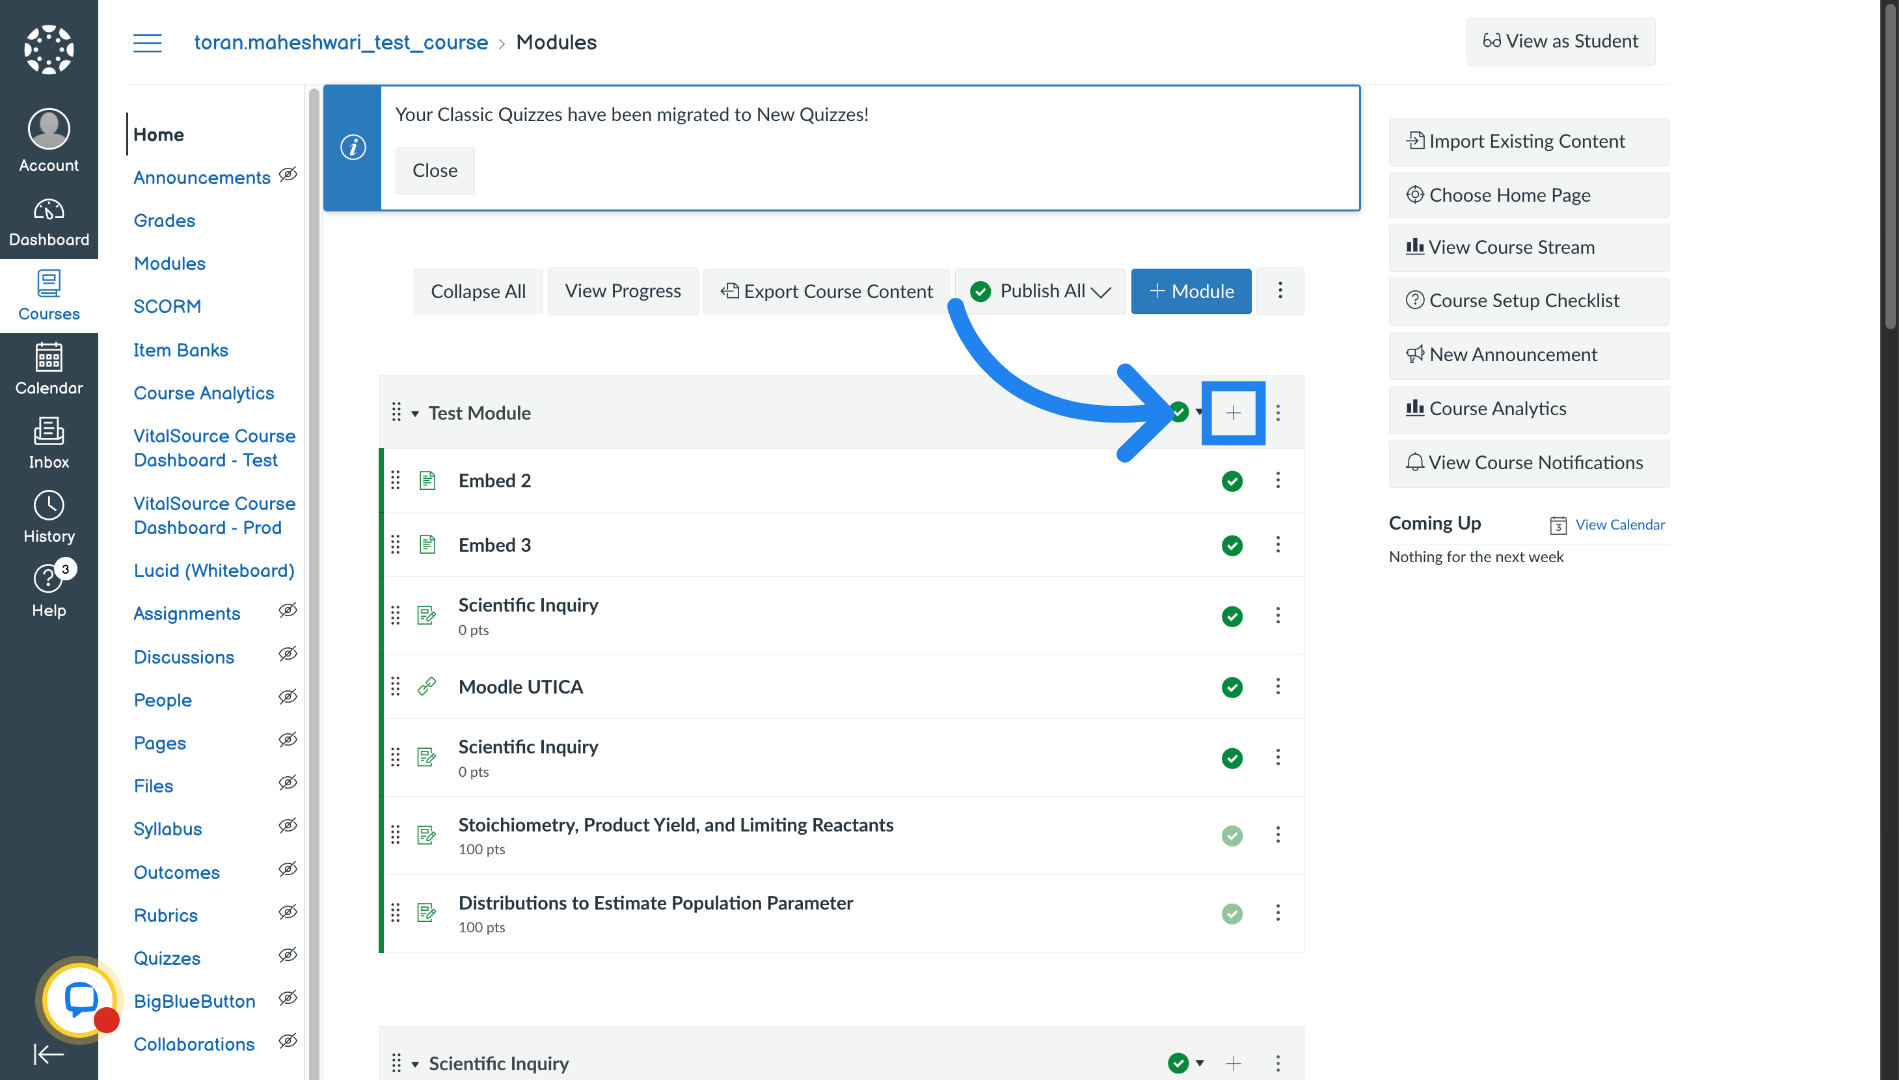
Task: Toggle the course navigation hamburger menu
Action: pyautogui.click(x=147, y=43)
